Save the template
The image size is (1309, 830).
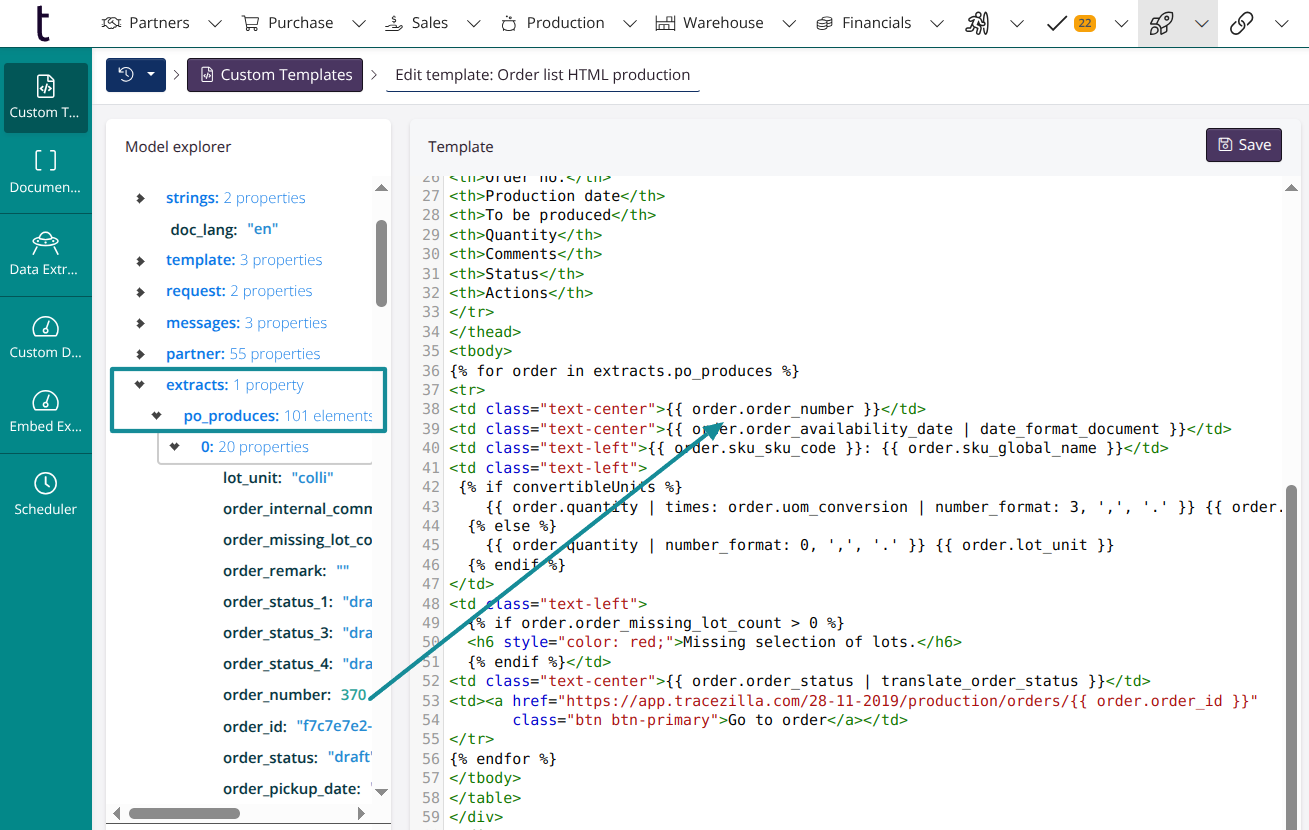[x=1244, y=145]
